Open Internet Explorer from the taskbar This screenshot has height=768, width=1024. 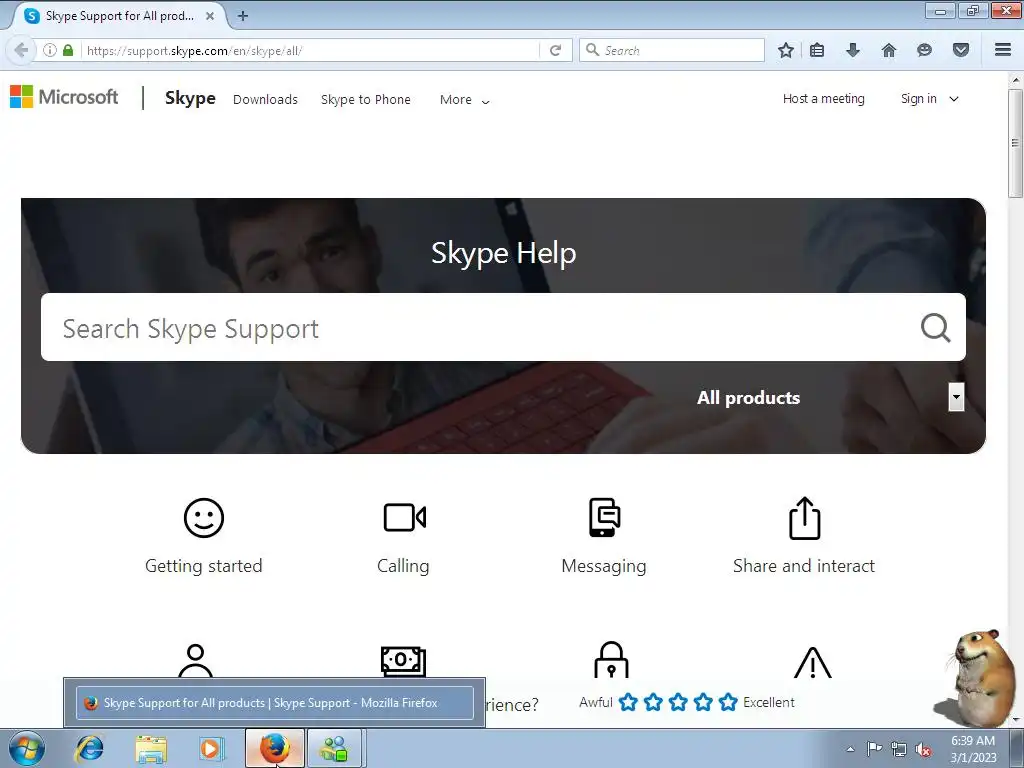89,748
